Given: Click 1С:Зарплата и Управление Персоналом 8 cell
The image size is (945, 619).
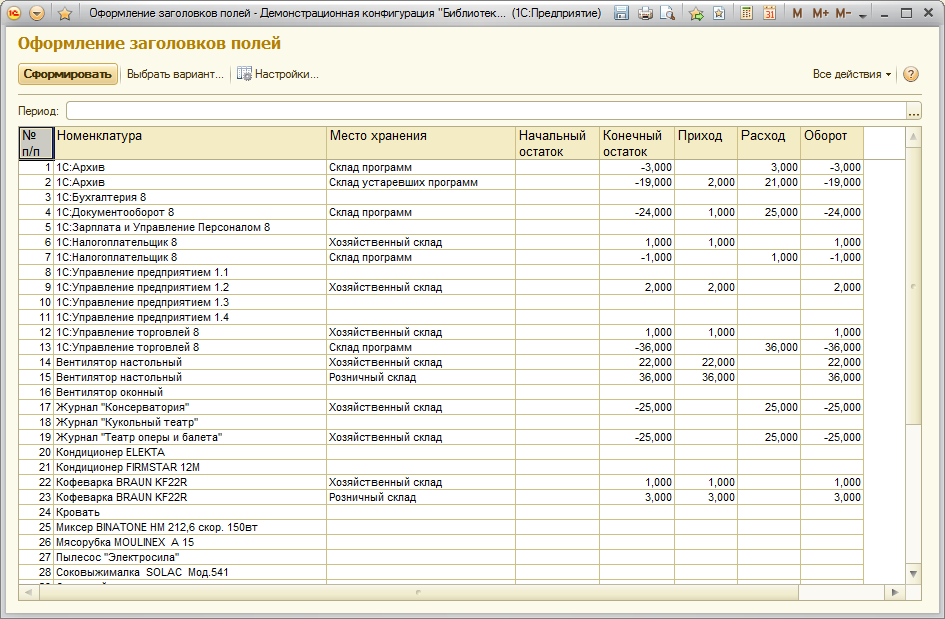Looking at the screenshot, I should (x=190, y=227).
